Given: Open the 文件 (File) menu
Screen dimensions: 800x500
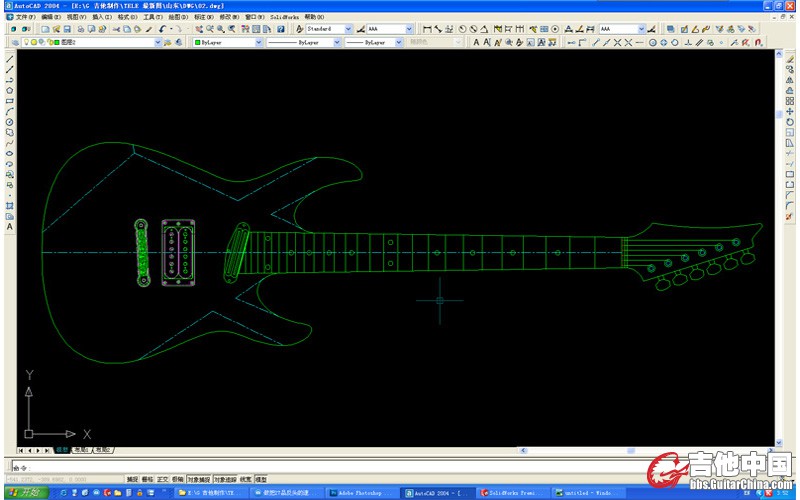Looking at the screenshot, I should coord(25,17).
